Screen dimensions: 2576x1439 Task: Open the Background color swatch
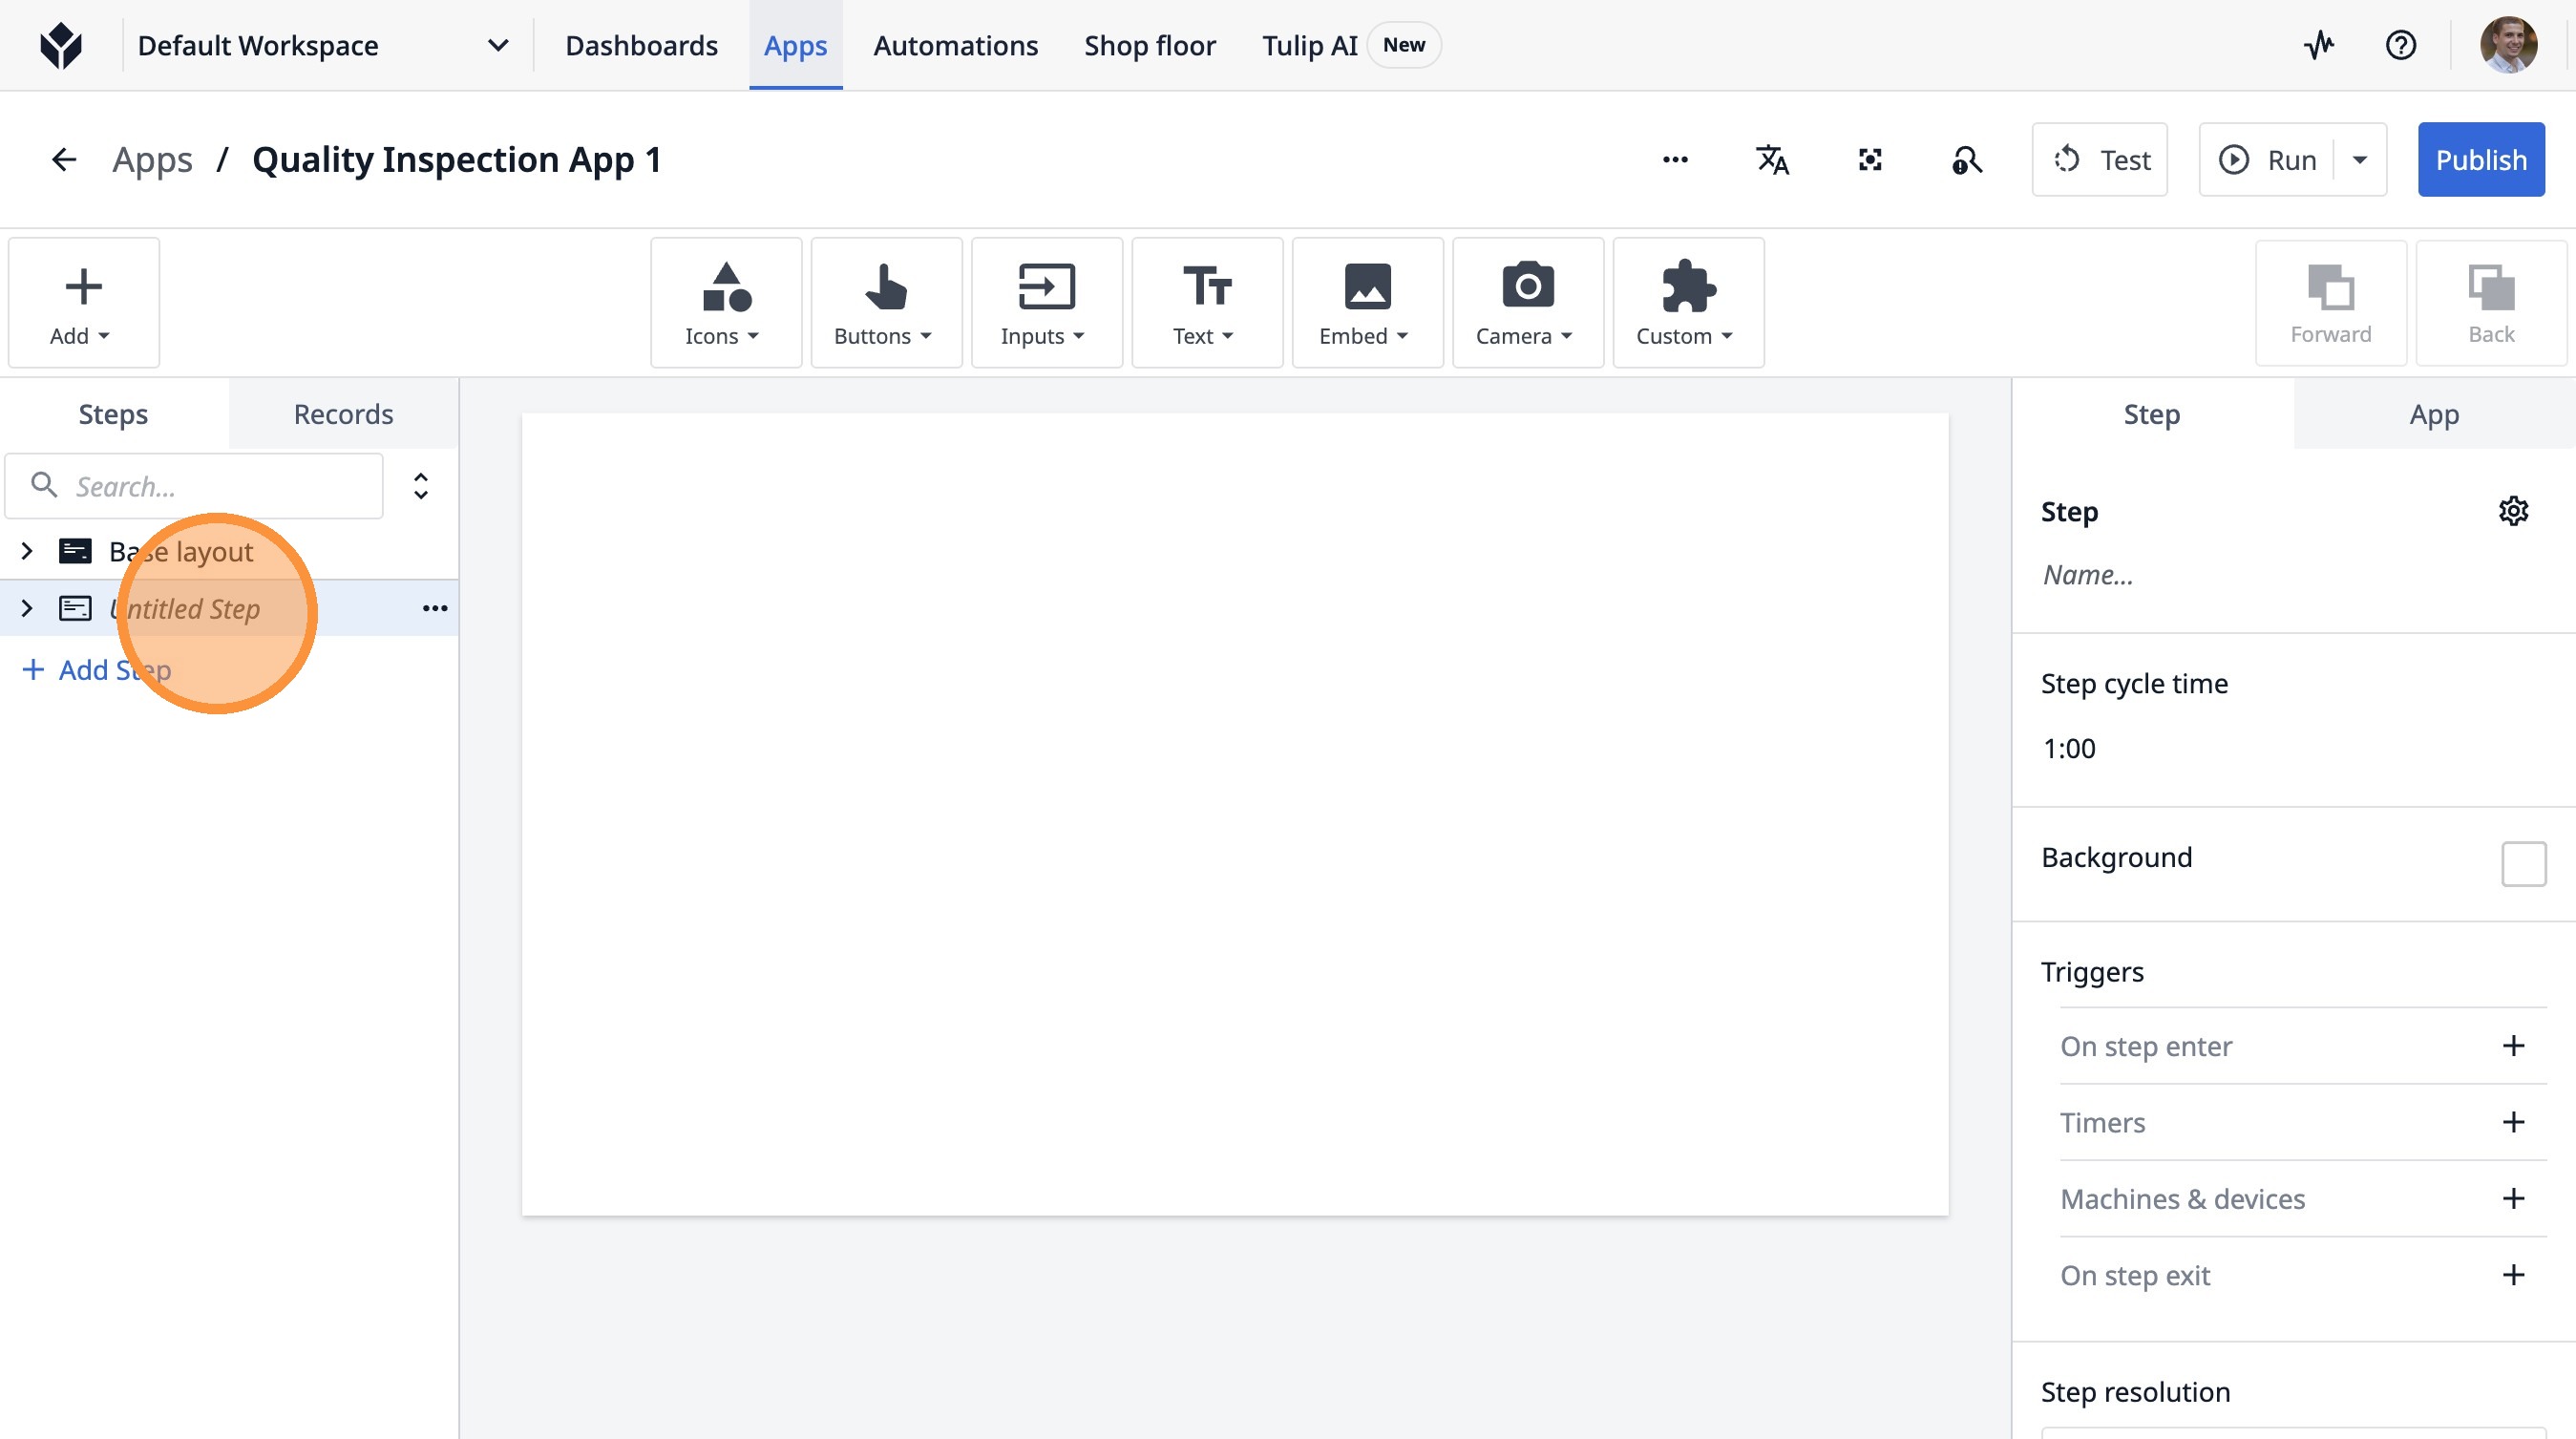click(x=2523, y=863)
